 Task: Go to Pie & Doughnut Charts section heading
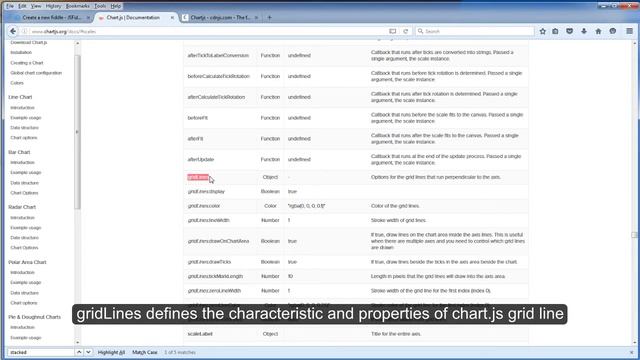coord(34,317)
